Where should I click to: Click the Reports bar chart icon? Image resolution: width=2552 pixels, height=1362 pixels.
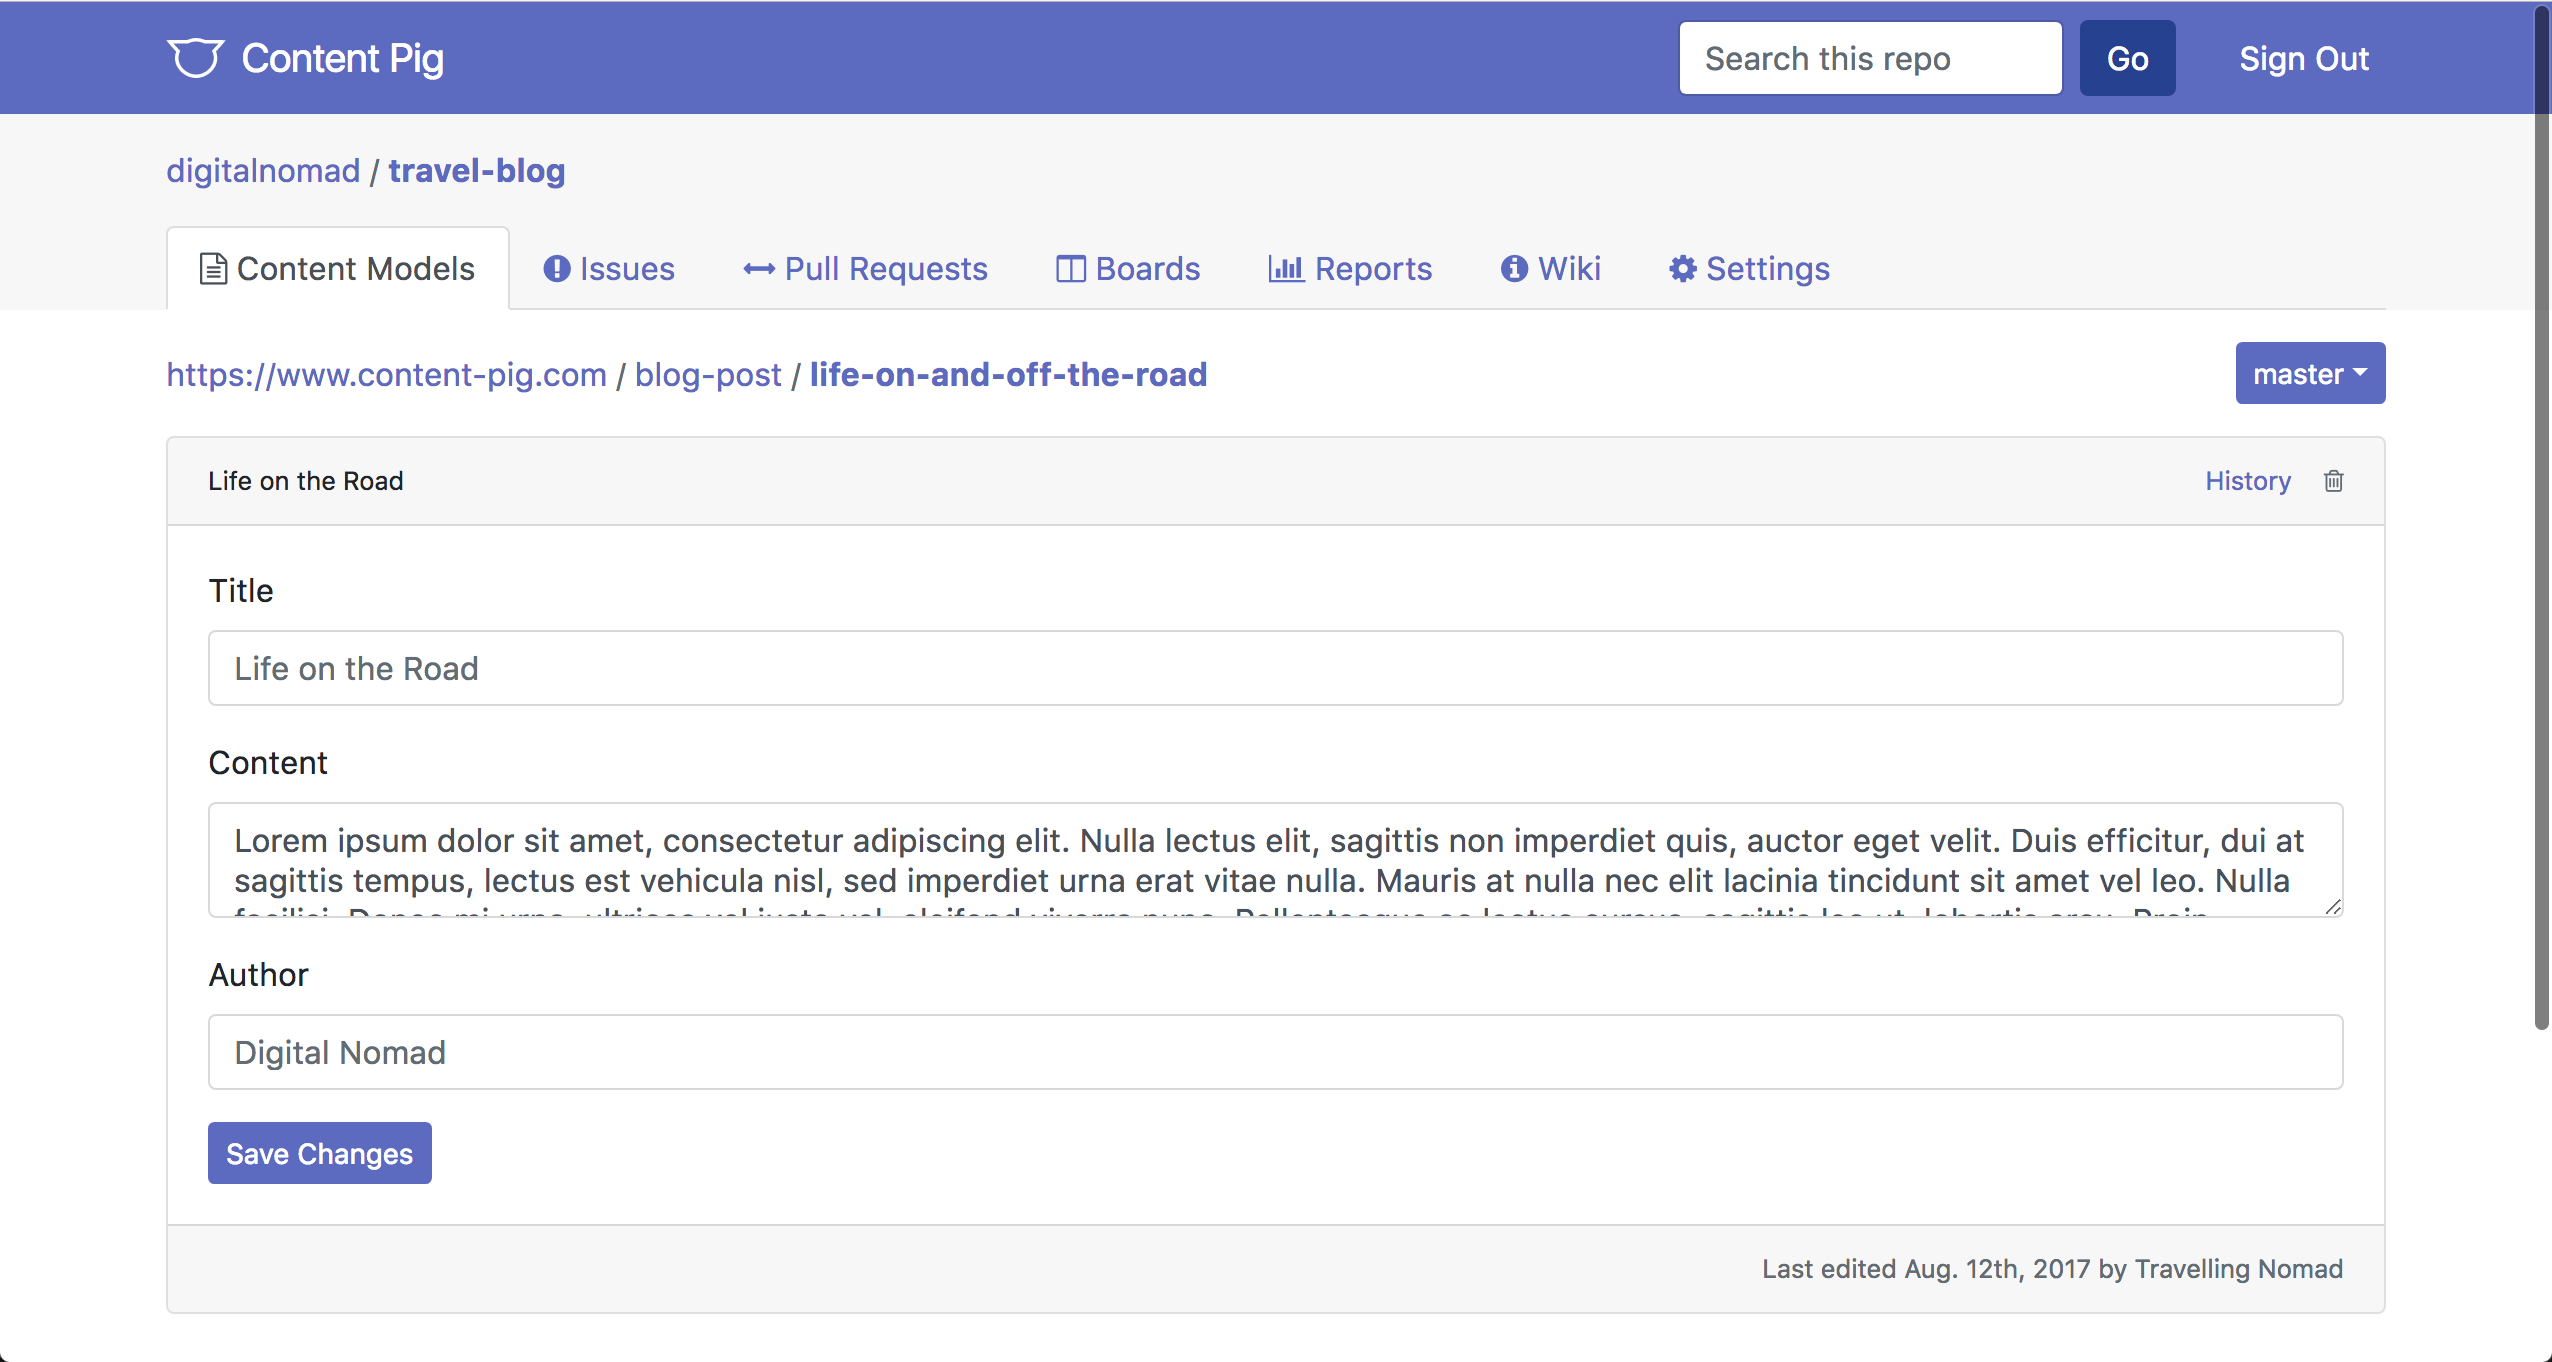1286,269
